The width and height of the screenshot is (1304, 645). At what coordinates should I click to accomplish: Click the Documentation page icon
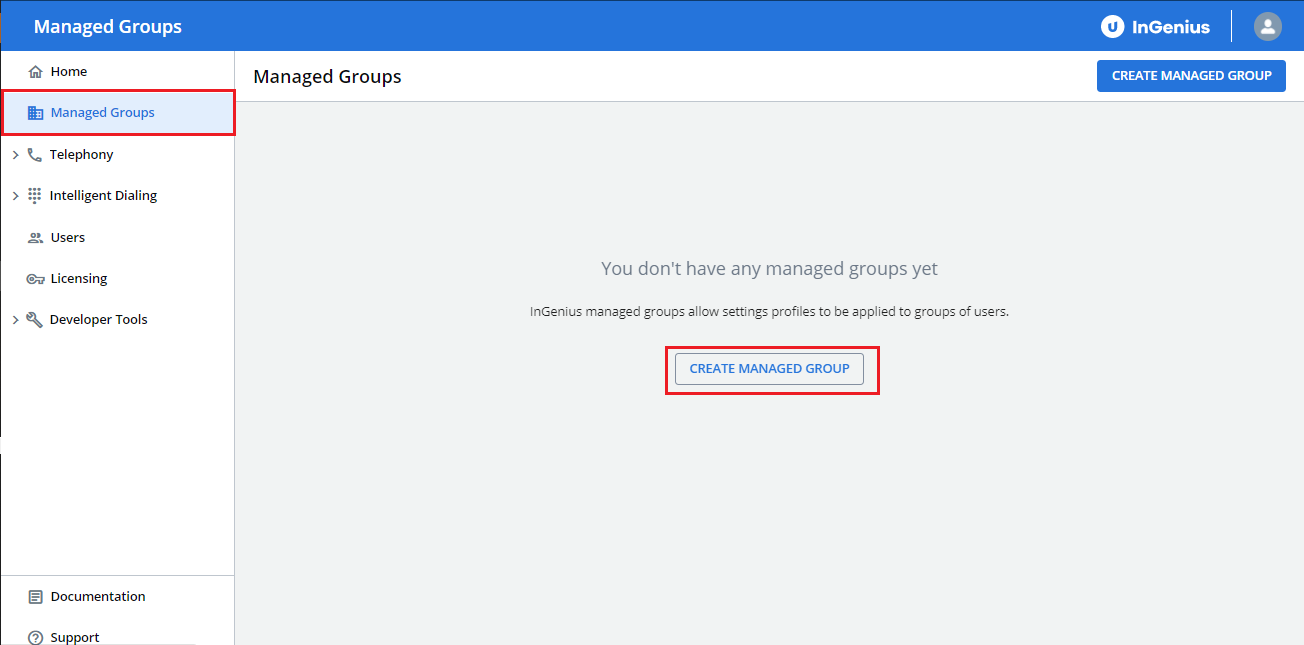click(x=36, y=597)
